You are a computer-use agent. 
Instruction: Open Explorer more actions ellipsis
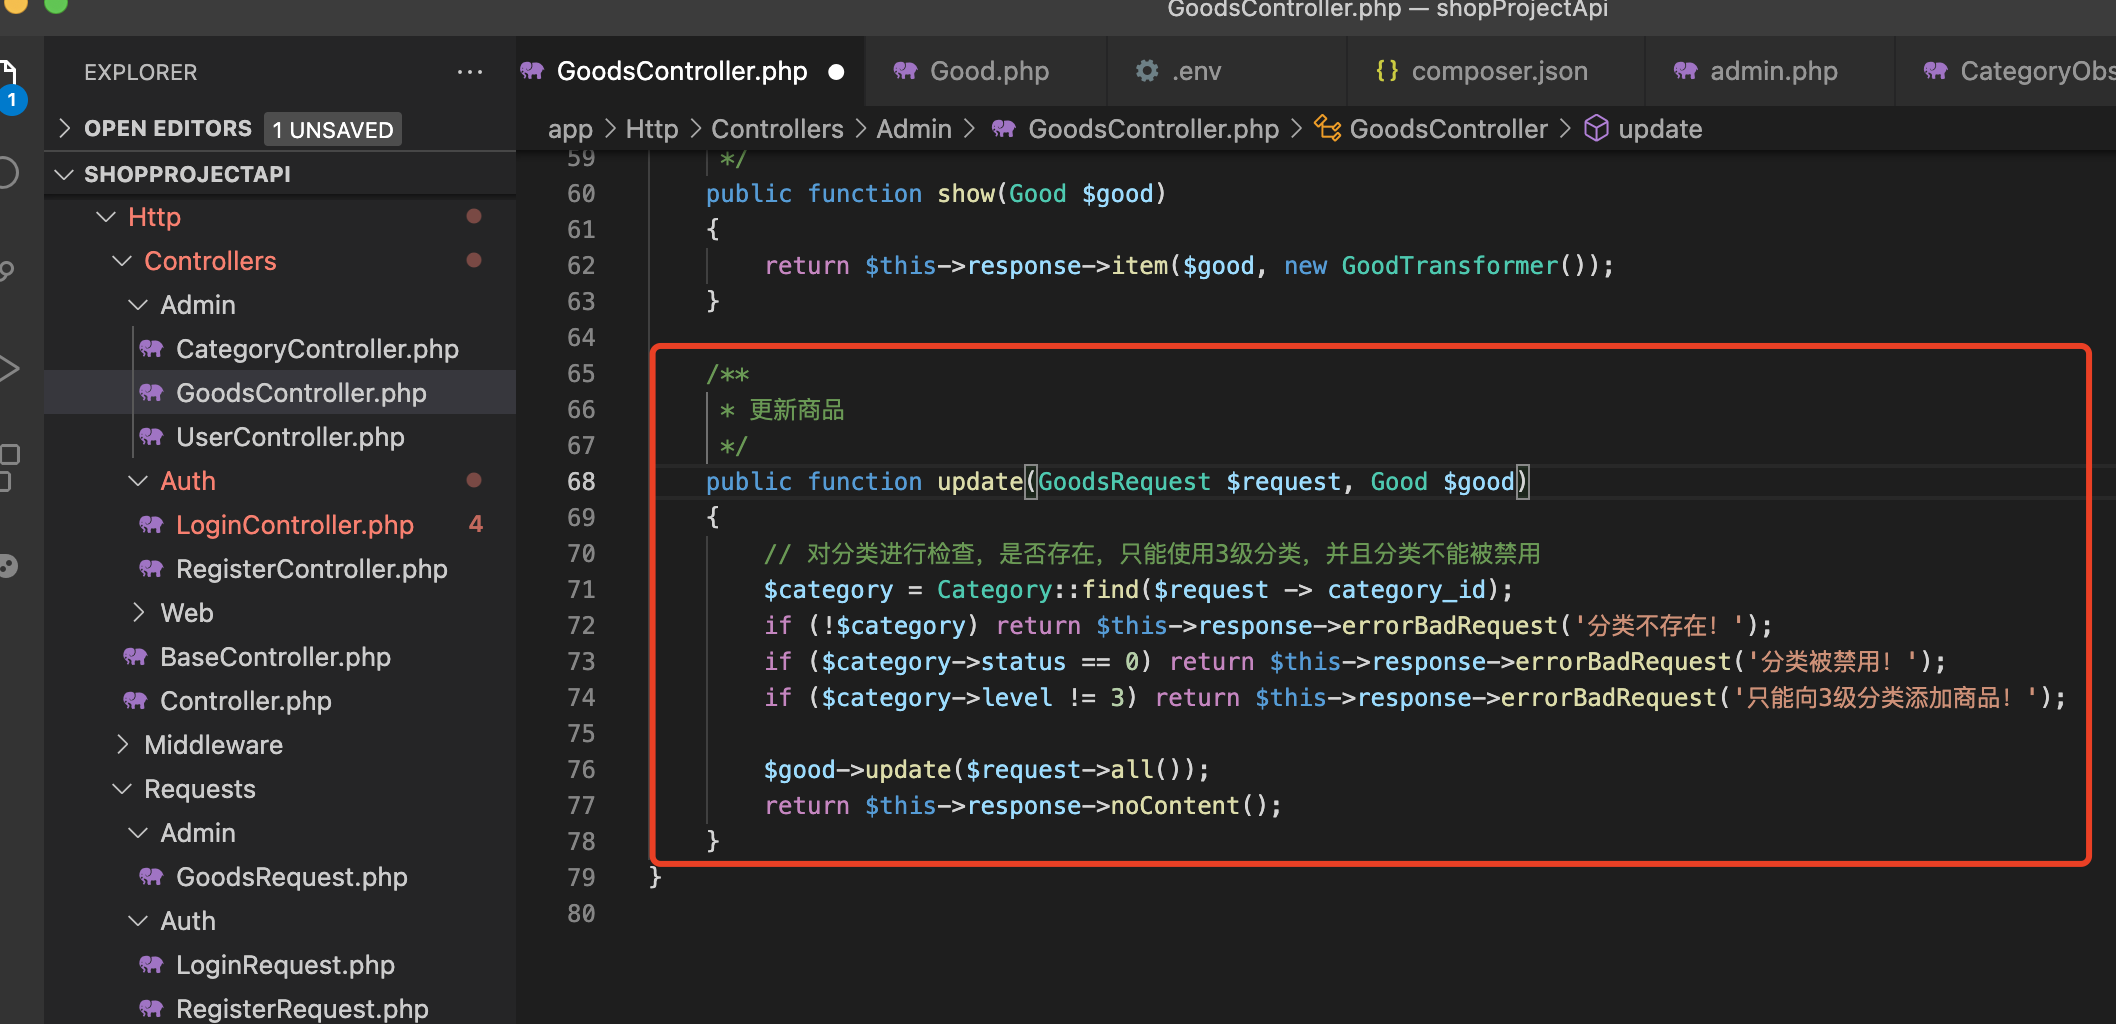tap(470, 72)
